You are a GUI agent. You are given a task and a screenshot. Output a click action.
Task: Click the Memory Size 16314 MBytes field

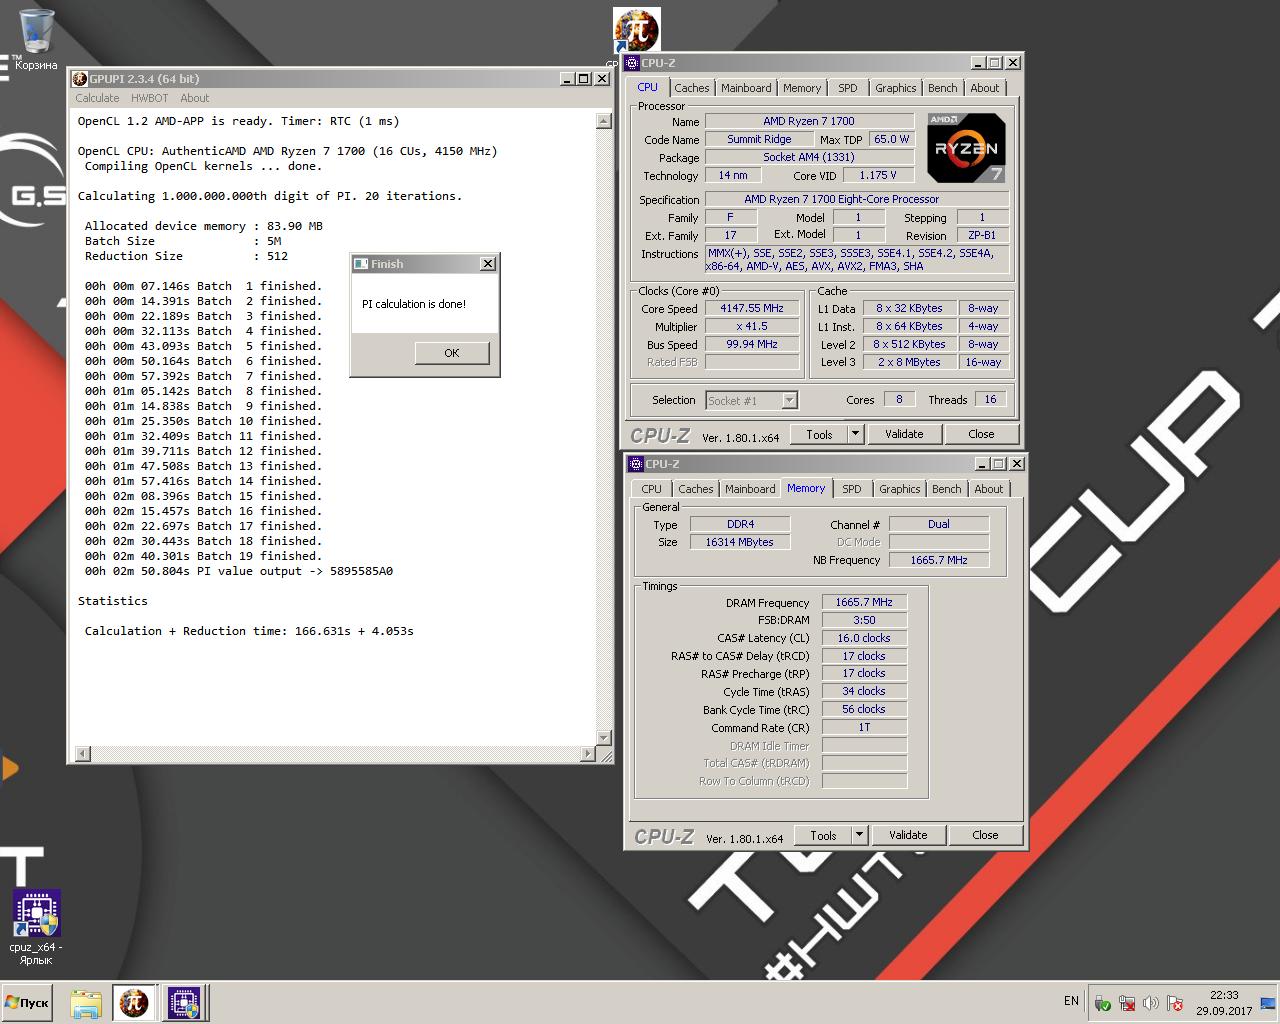coord(739,542)
